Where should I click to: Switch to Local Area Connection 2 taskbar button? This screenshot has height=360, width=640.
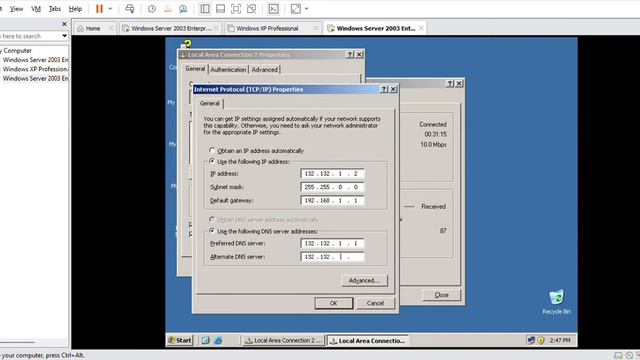point(283,340)
